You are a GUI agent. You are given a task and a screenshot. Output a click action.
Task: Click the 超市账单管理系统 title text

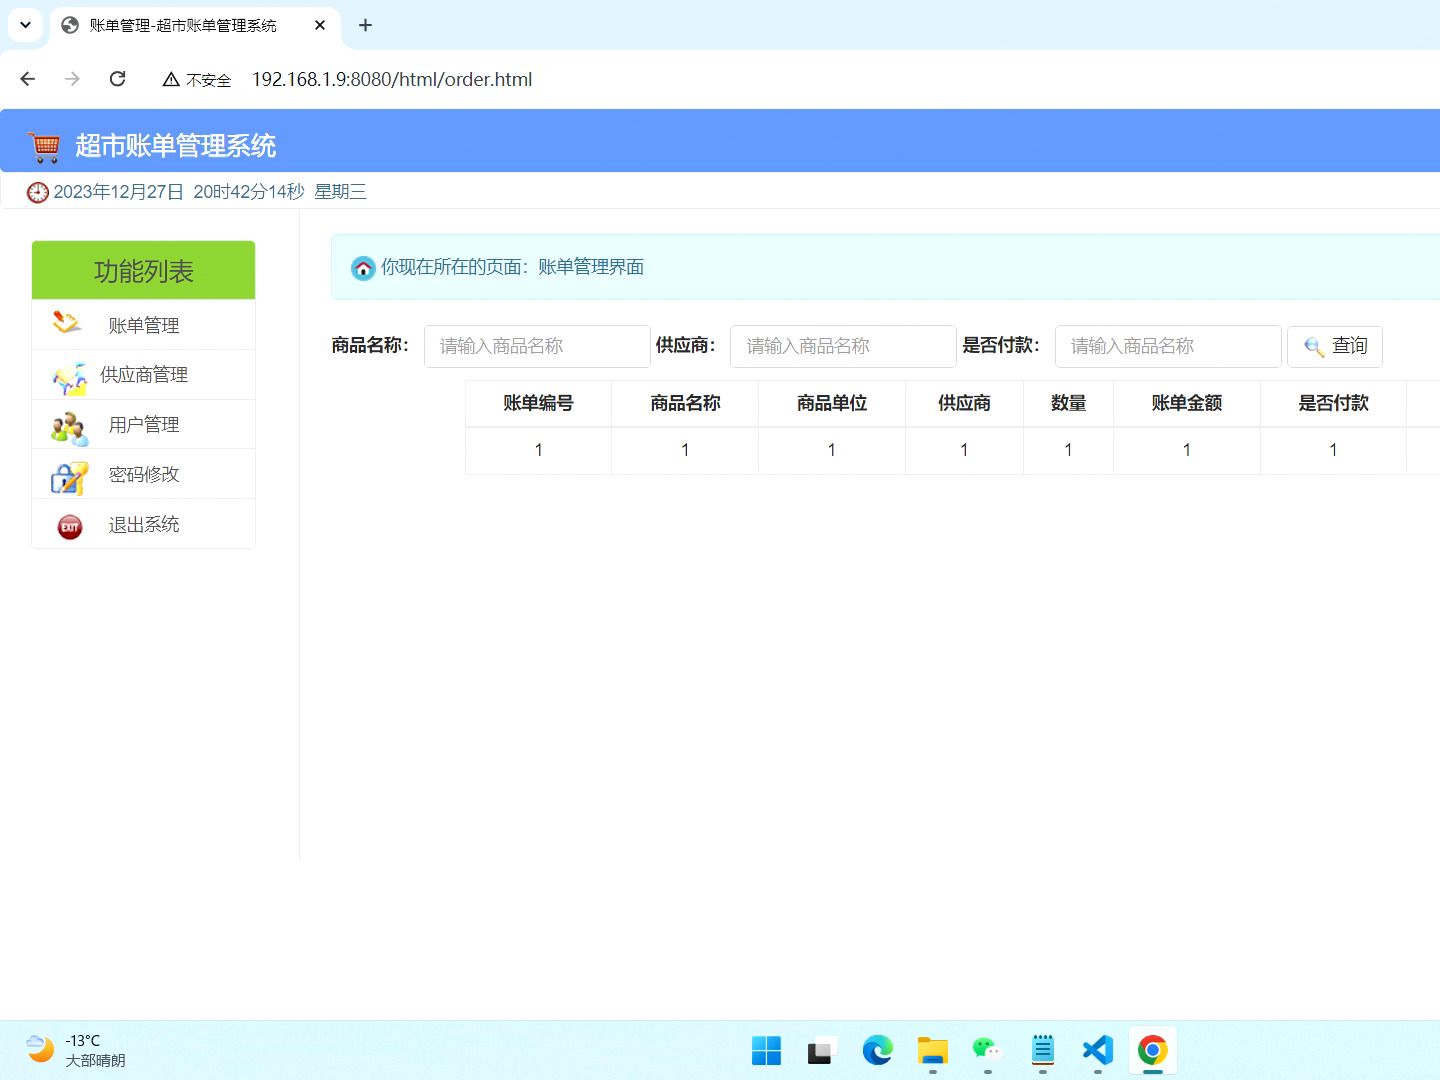tap(176, 146)
